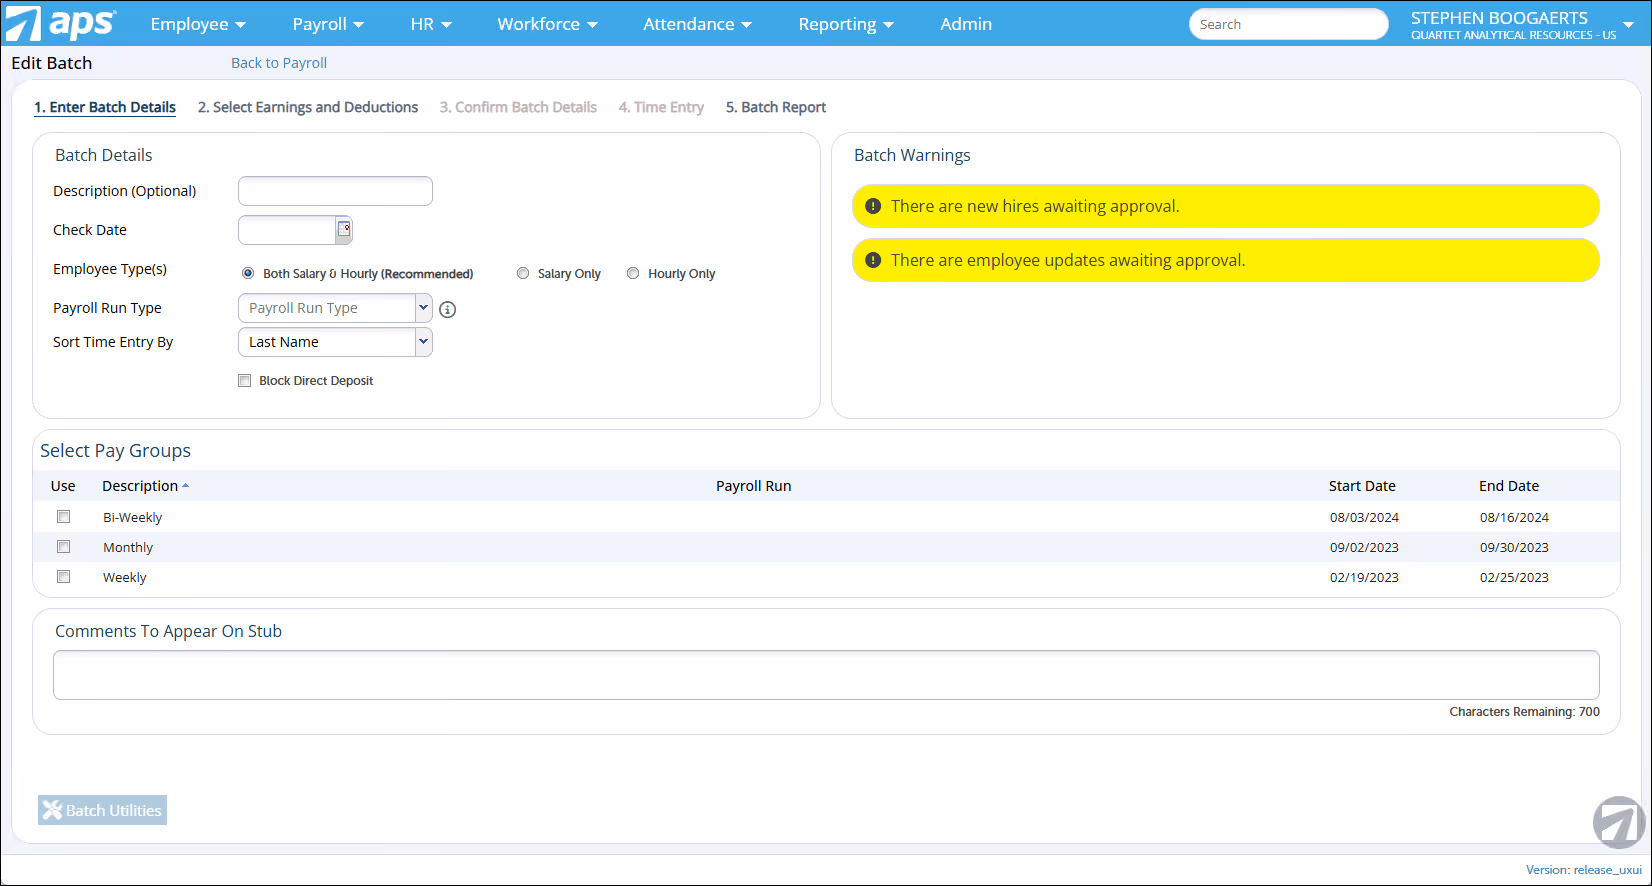This screenshot has width=1652, height=886.
Task: Click the new hires awaiting approval warning
Action: 1226,206
